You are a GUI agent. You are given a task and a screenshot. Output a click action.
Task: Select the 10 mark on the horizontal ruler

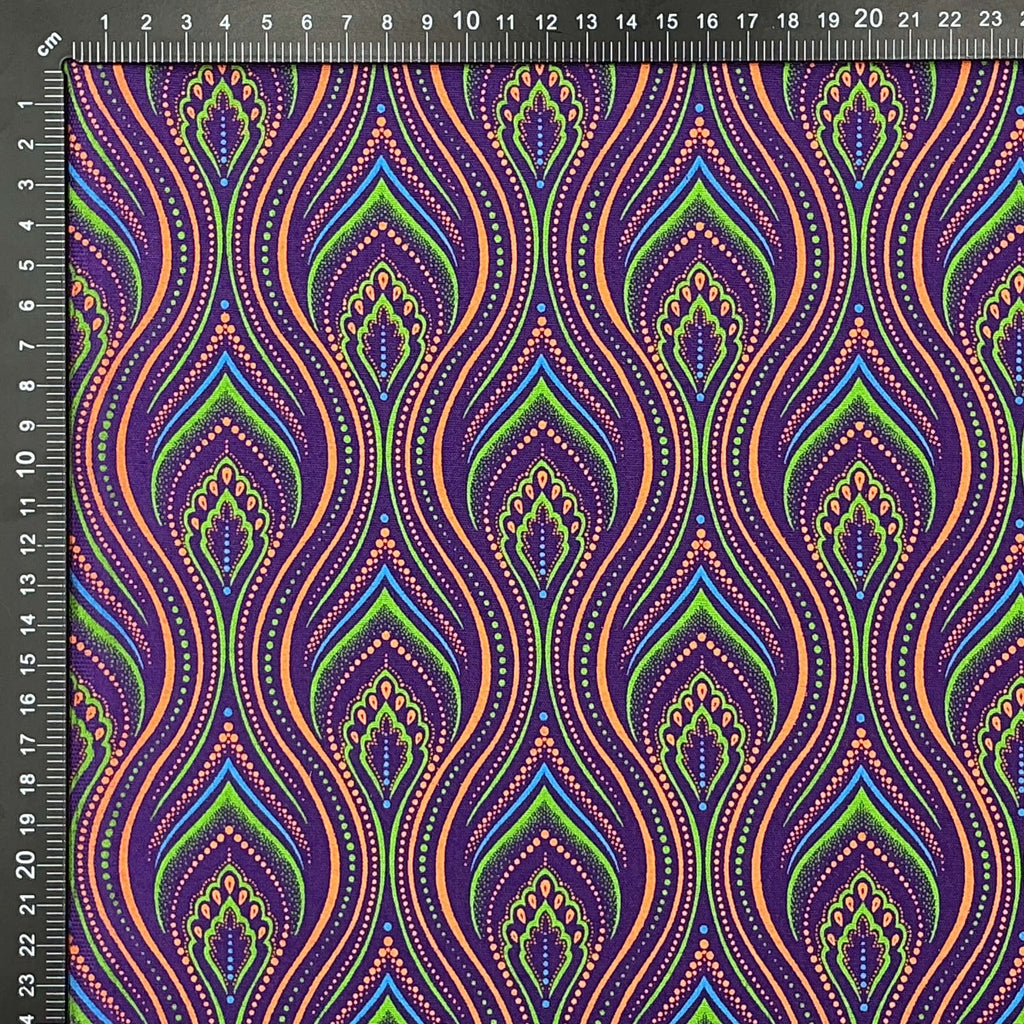coord(466,21)
